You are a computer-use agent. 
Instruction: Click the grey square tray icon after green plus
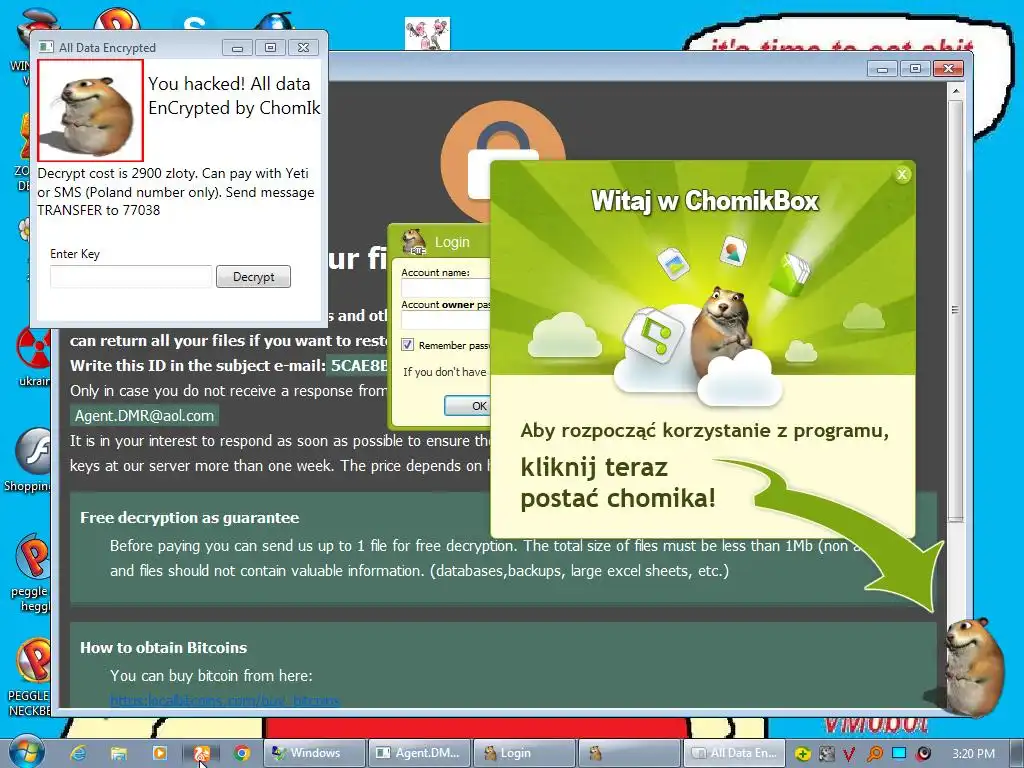827,754
